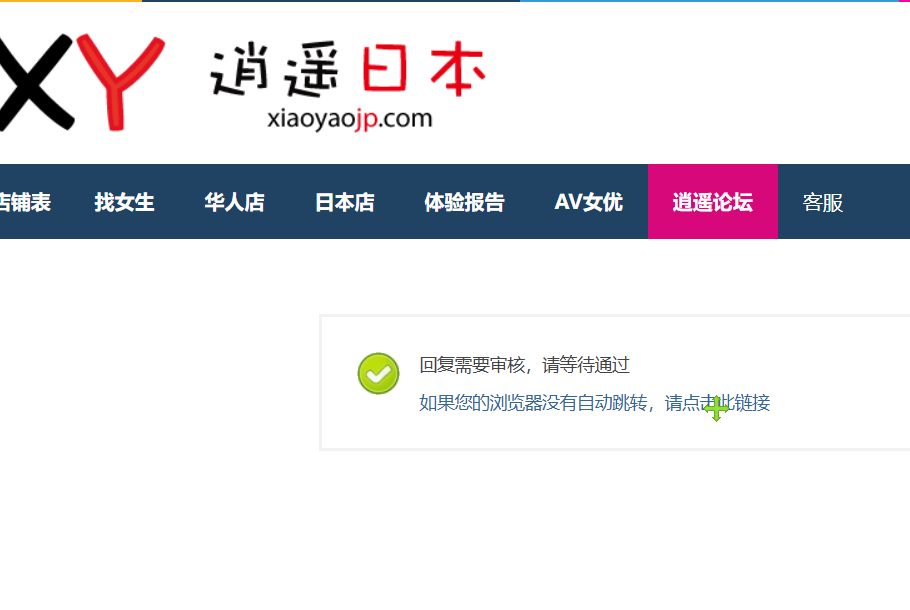Click the xiaoyaojp.com text under the logo
This screenshot has height=610, width=910.
[x=350, y=118]
